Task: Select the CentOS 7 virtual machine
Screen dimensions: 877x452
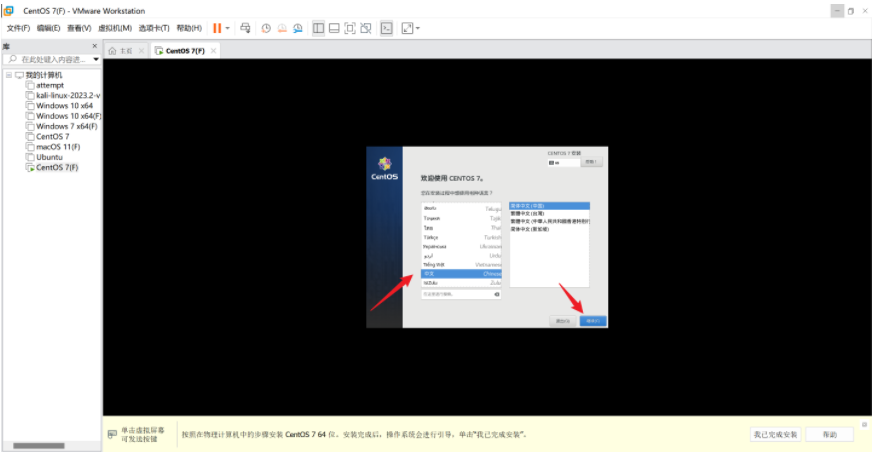Action: point(53,136)
